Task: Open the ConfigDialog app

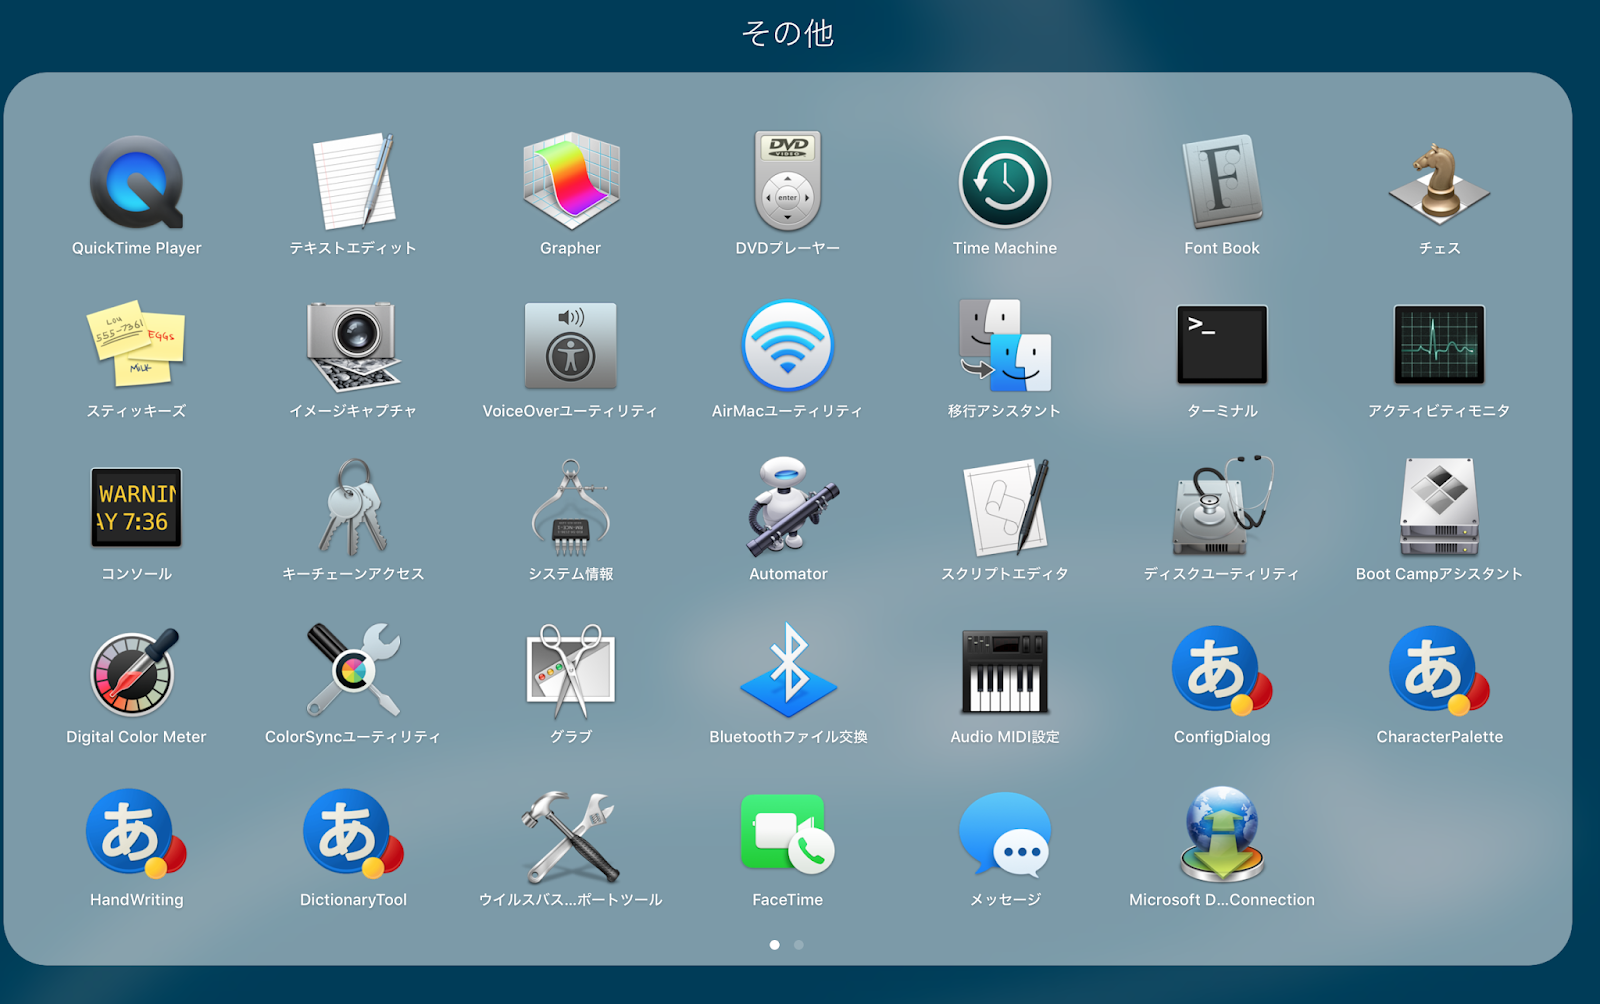Action: (x=1222, y=671)
